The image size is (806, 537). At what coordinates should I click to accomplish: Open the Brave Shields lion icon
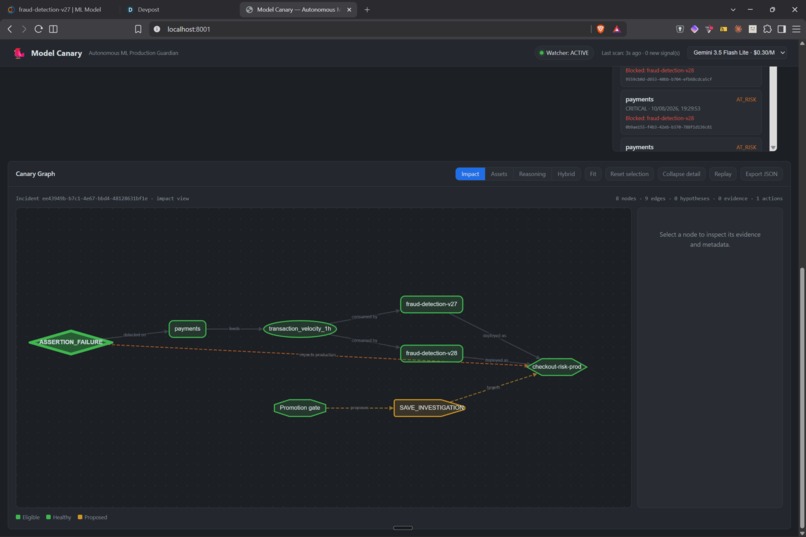(x=600, y=29)
